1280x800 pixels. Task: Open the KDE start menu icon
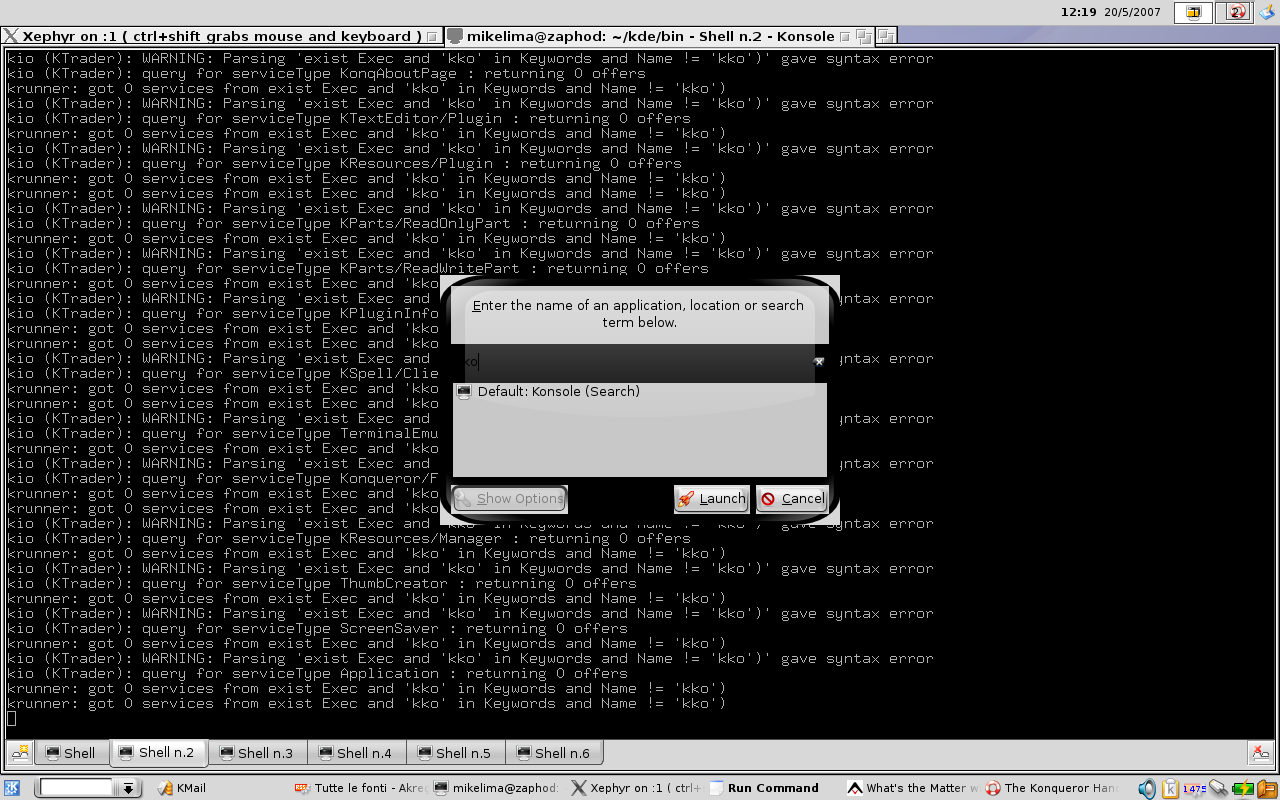(x=12, y=788)
